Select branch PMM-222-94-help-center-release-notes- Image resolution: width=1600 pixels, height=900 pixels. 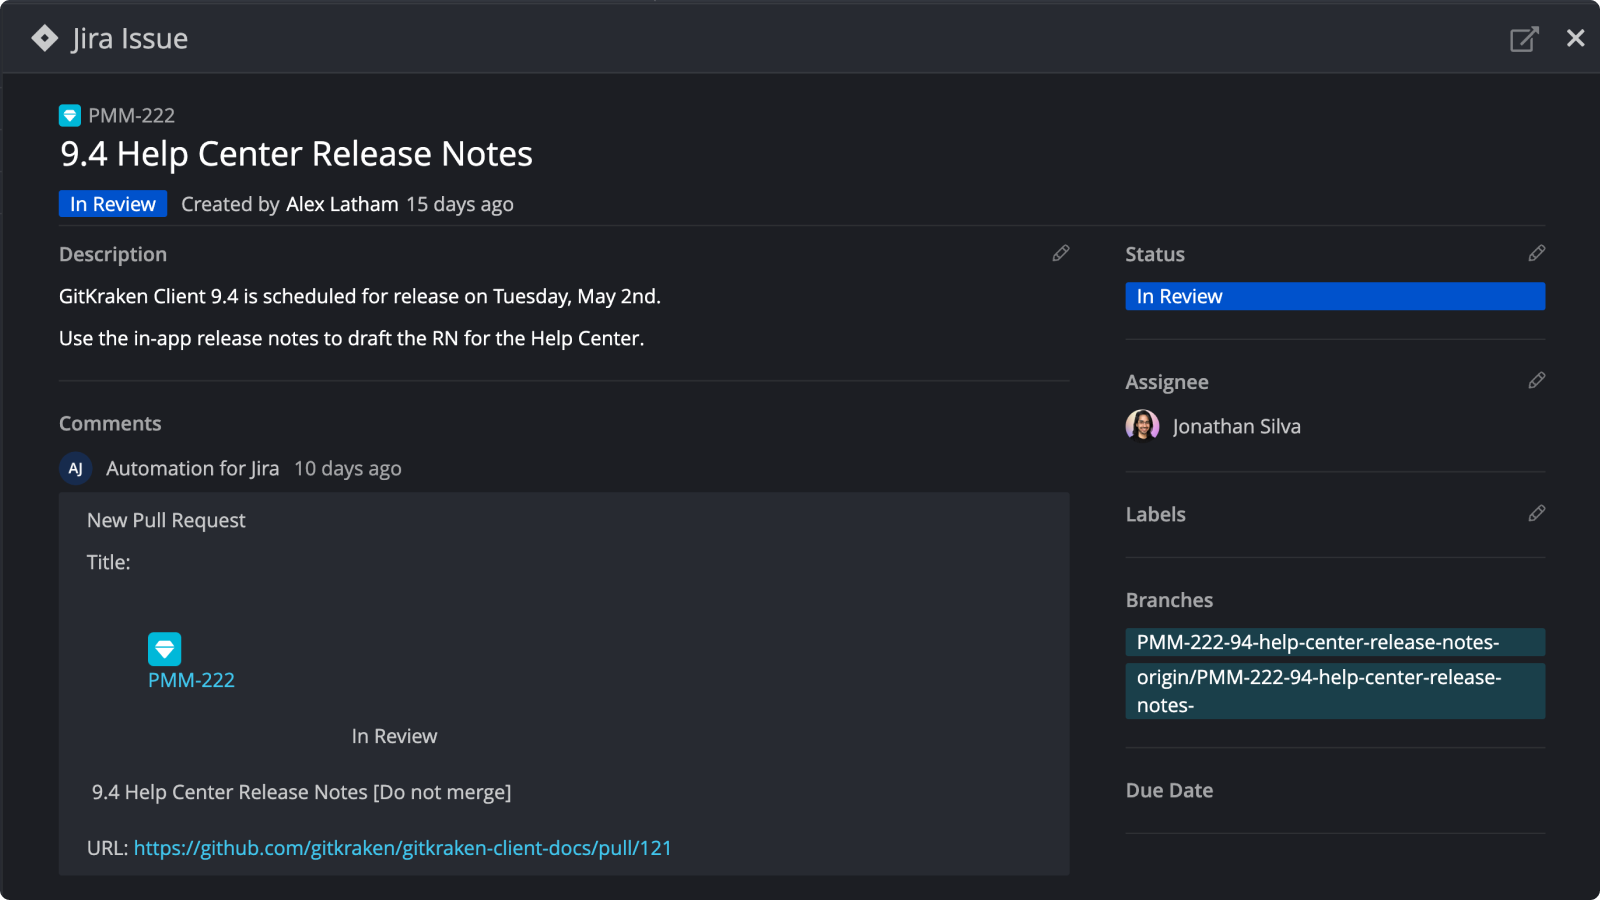click(x=1335, y=642)
